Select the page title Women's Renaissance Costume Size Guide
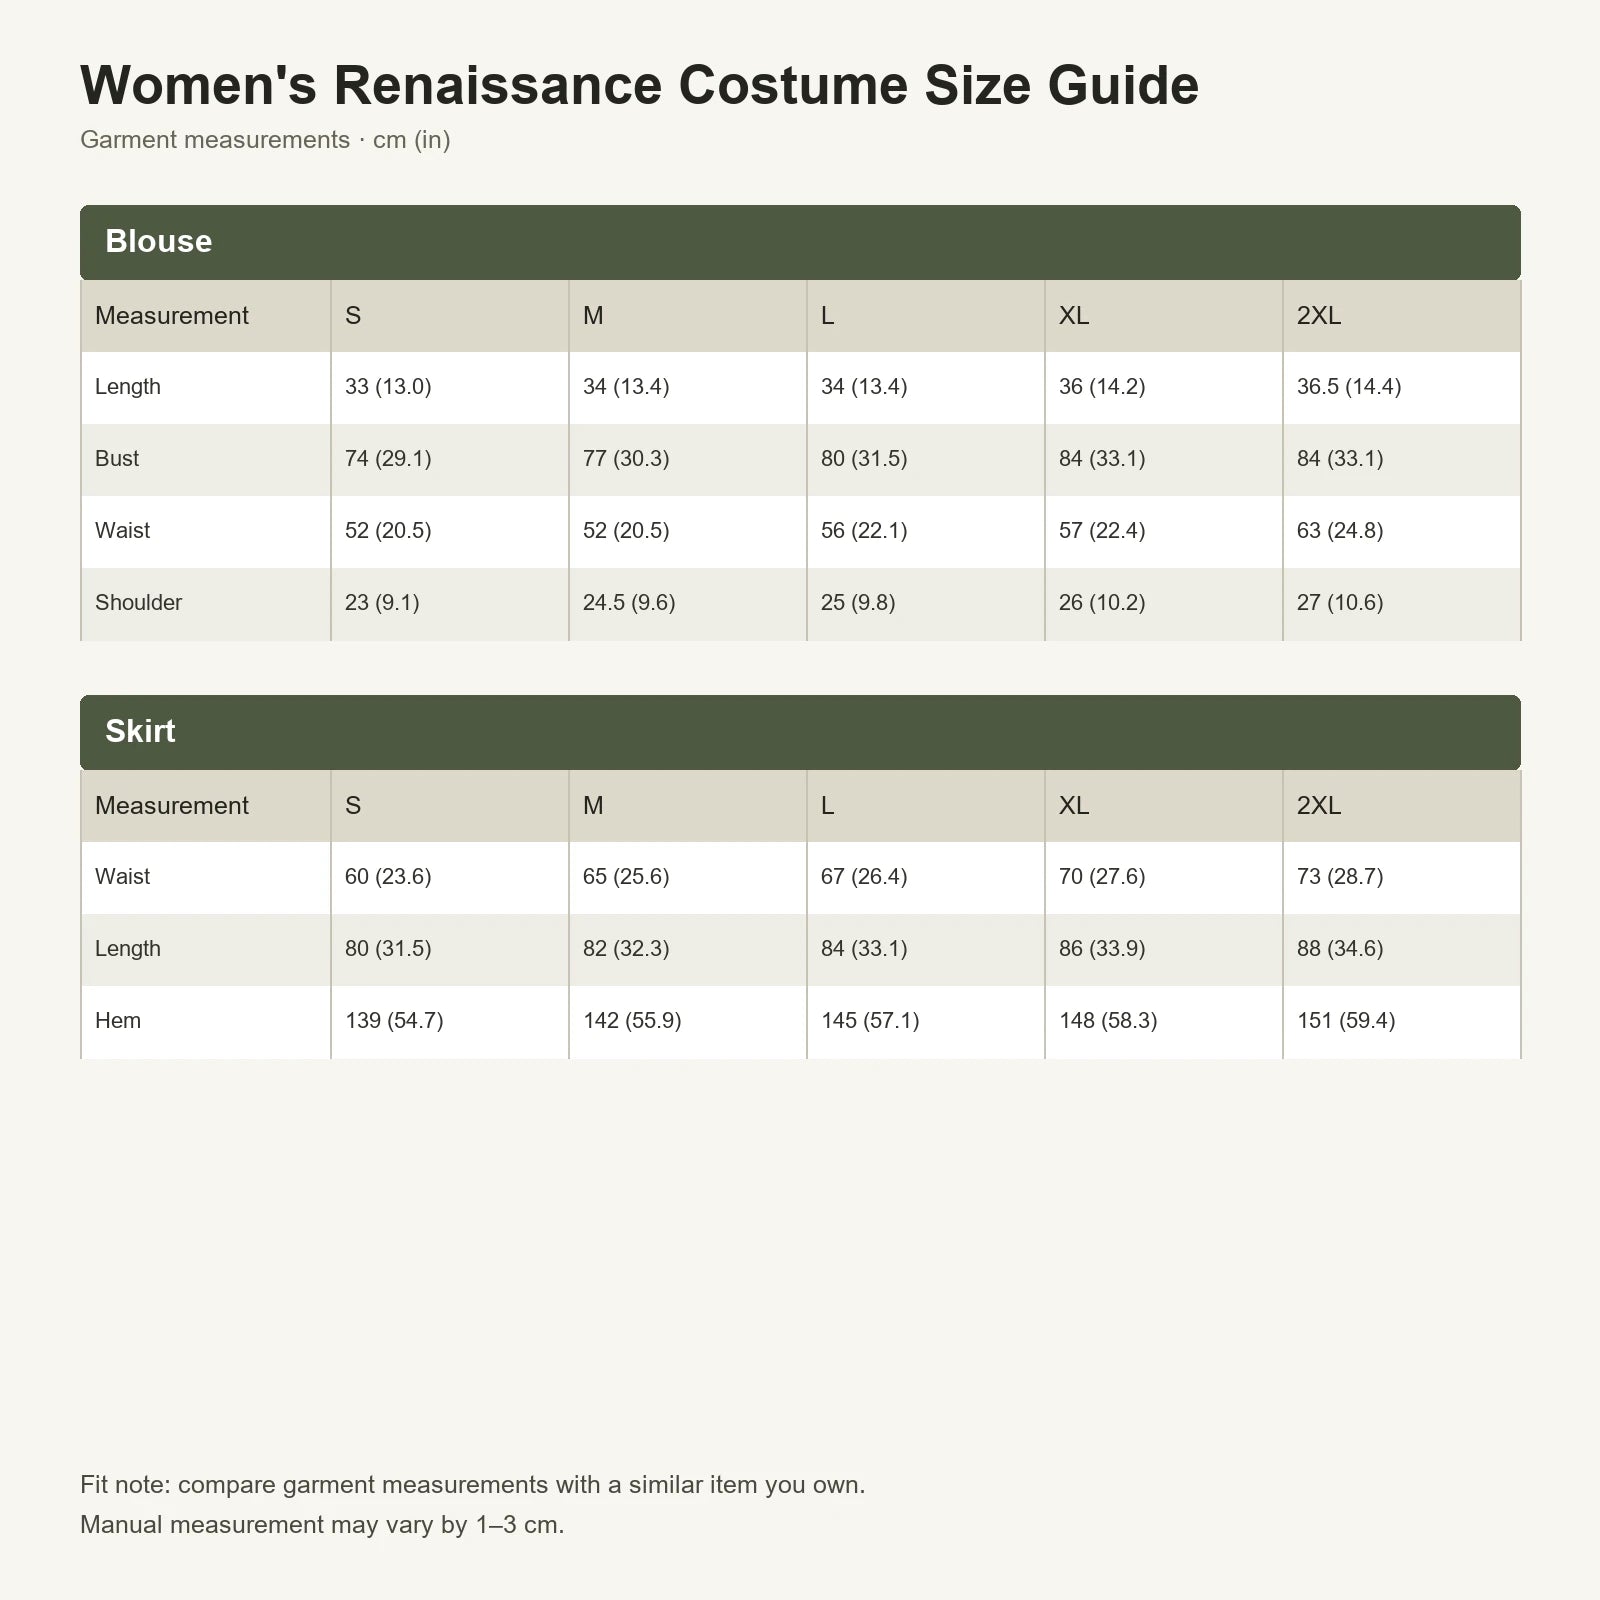 [x=639, y=85]
